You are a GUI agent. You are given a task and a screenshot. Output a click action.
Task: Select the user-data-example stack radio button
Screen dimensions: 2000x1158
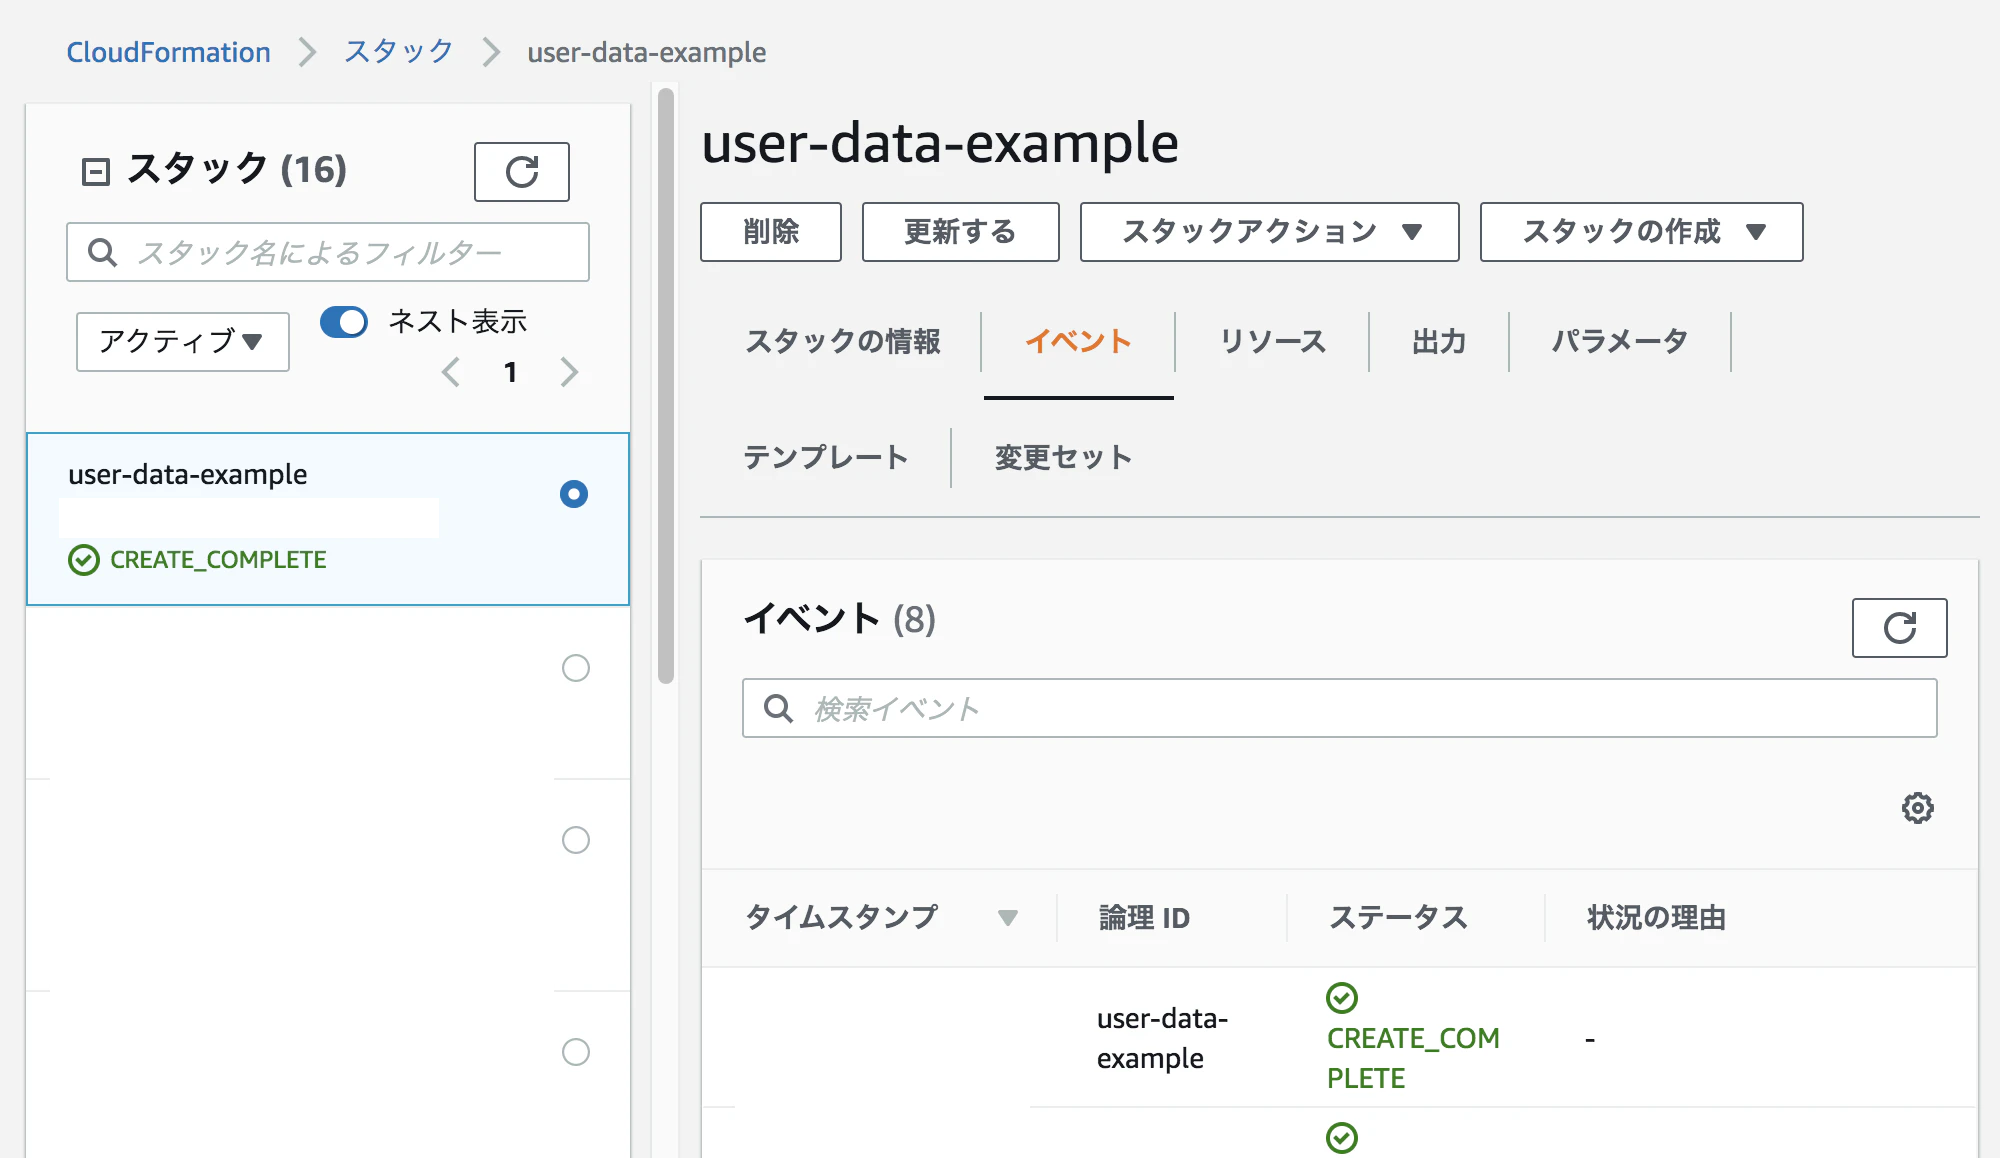(574, 494)
